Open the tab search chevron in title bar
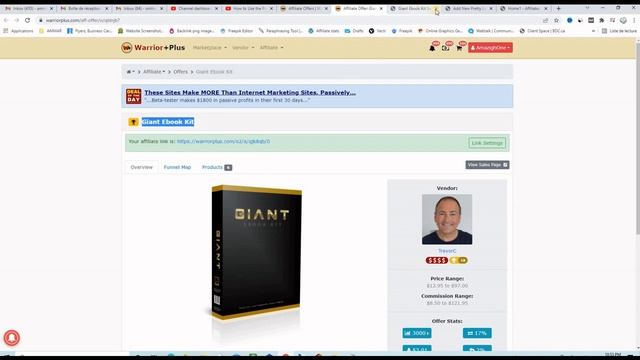Screen dimensions: 640x360 (x=587, y=8)
